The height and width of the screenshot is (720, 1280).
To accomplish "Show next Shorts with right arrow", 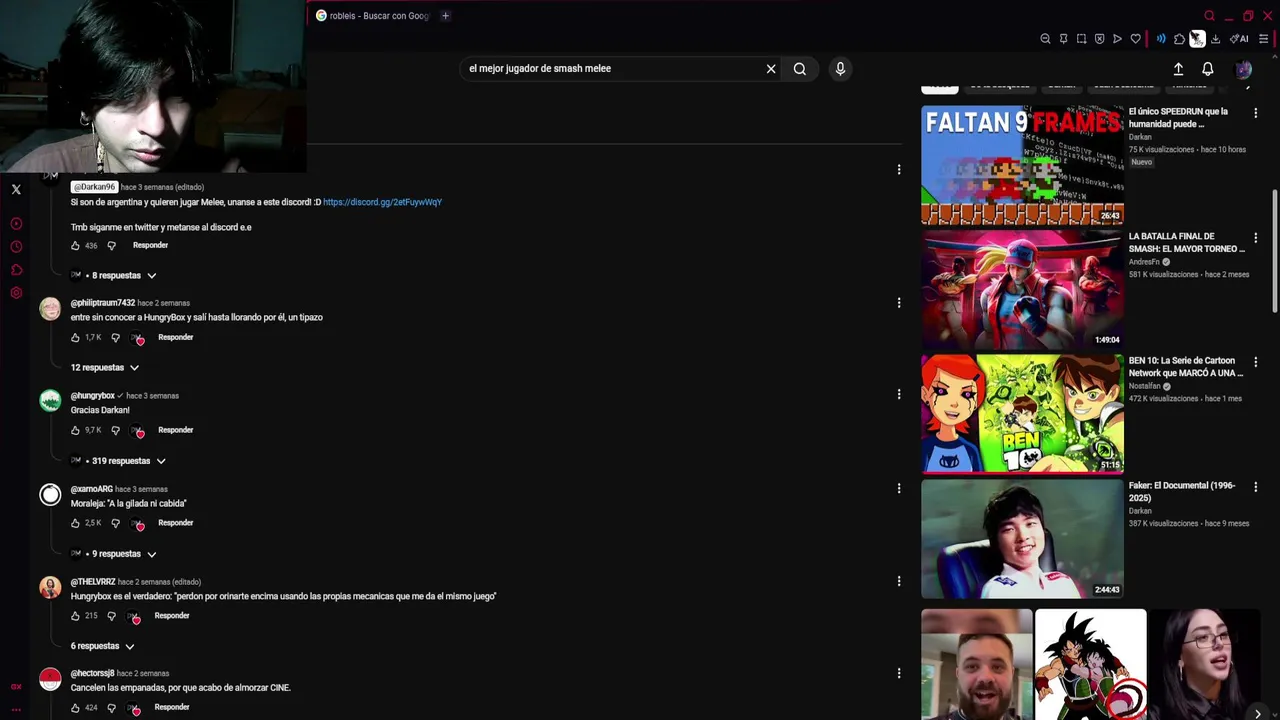I will [1257, 713].
